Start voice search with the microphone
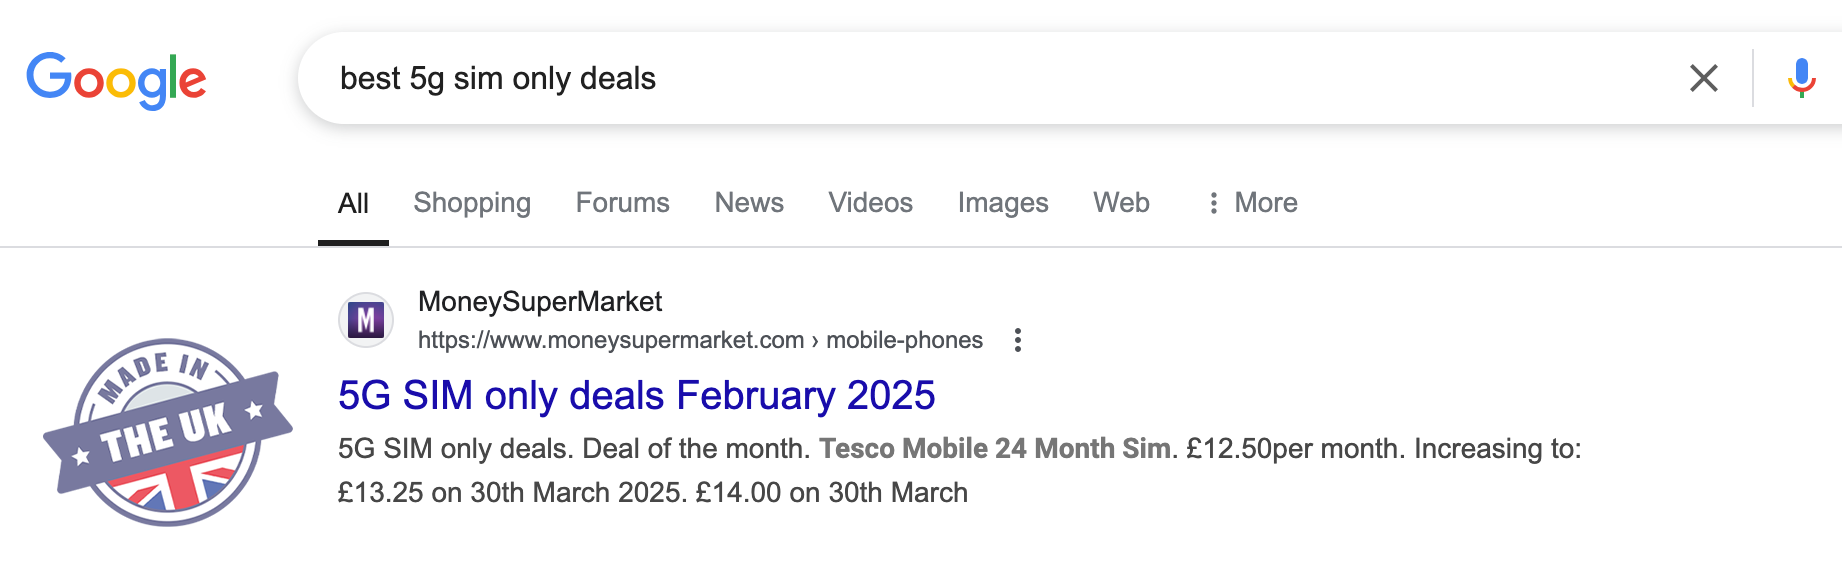This screenshot has width=1842, height=568. click(x=1801, y=78)
